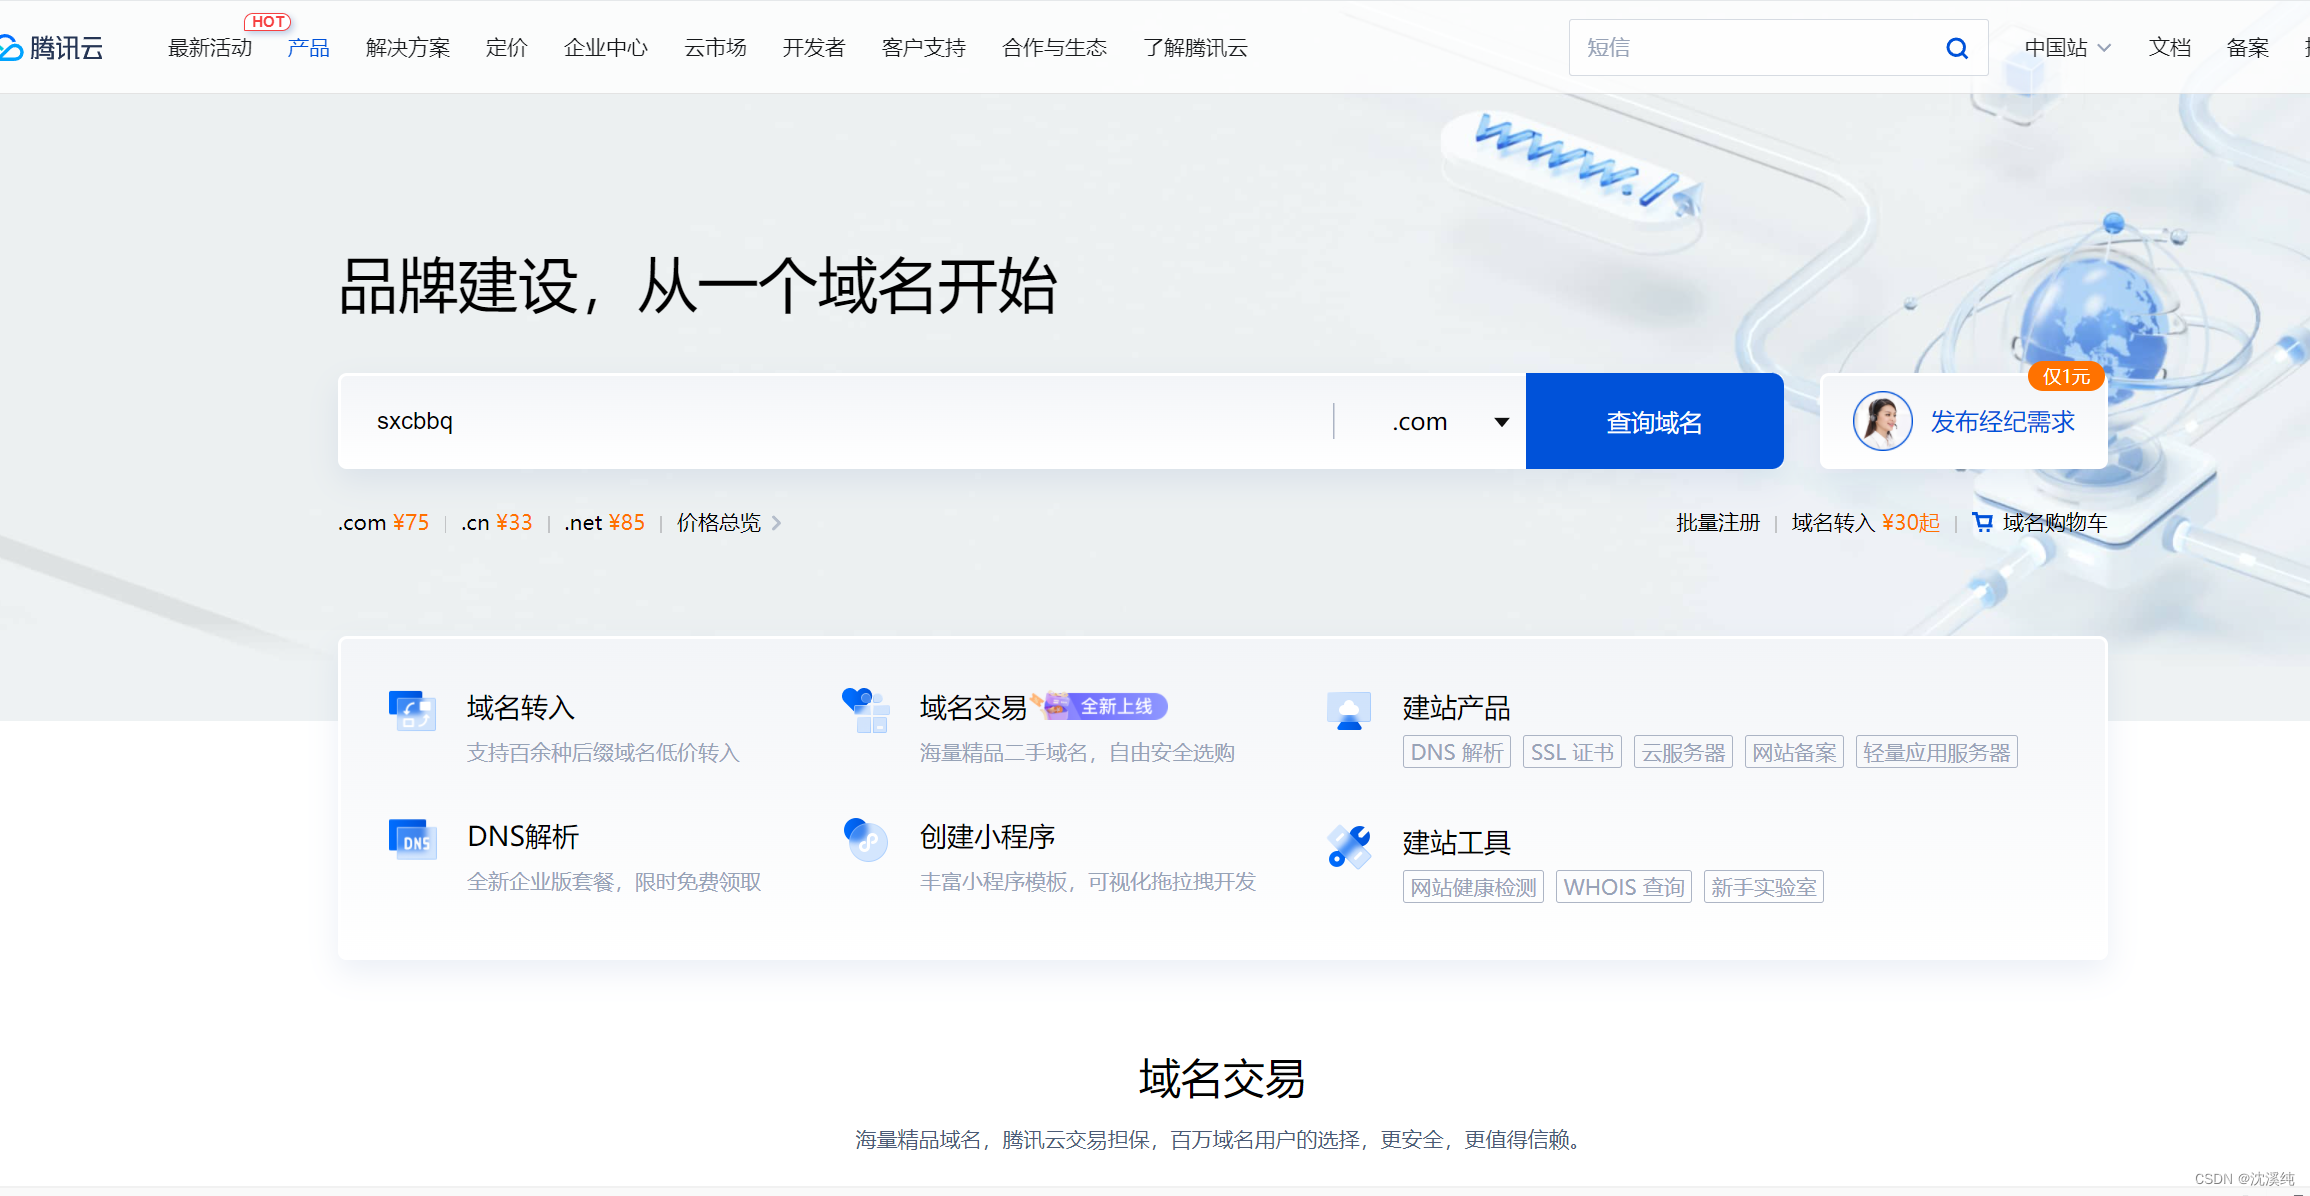This screenshot has height=1196, width=2310.
Task: Expand the 中国站 region selector
Action: point(2067,48)
